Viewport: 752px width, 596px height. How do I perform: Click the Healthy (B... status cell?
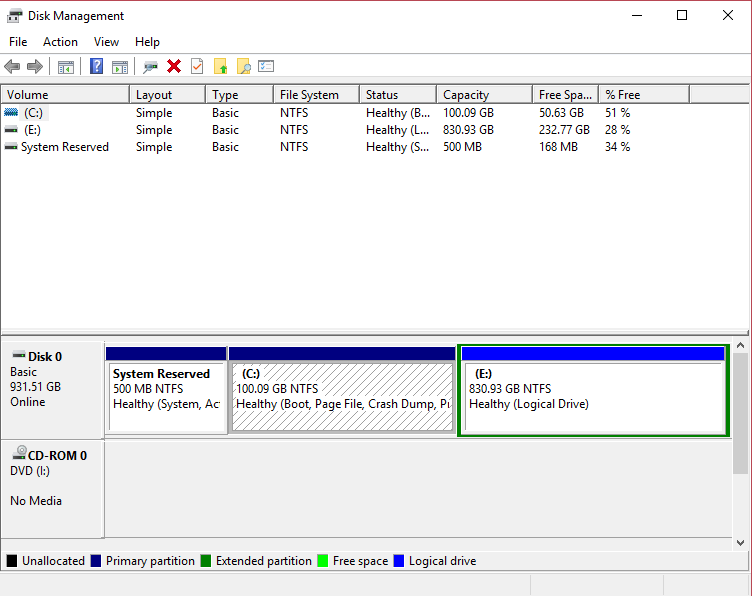tap(398, 113)
